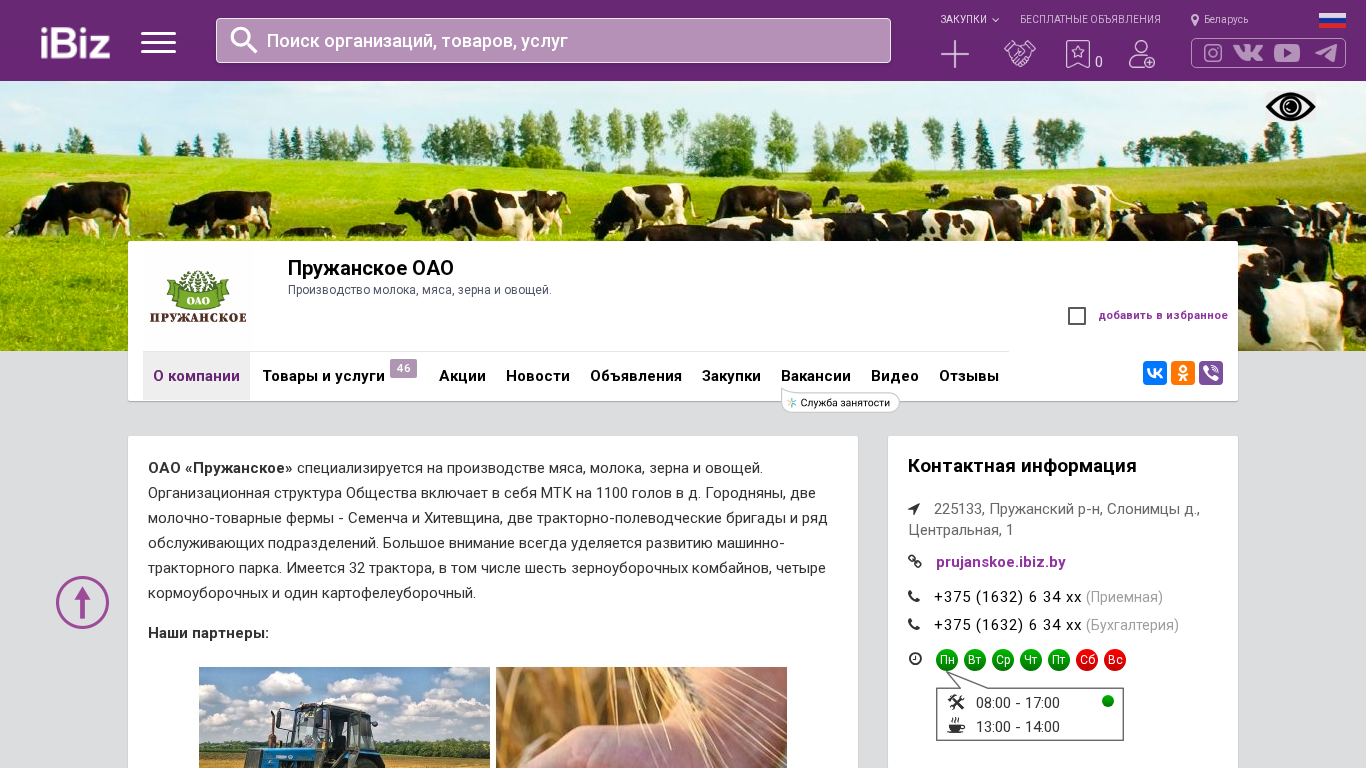Open the 'БЕСПЛАТНЫЕ ОБЪЯВЛЕНИЯ' link
1366x768 pixels.
click(1090, 20)
